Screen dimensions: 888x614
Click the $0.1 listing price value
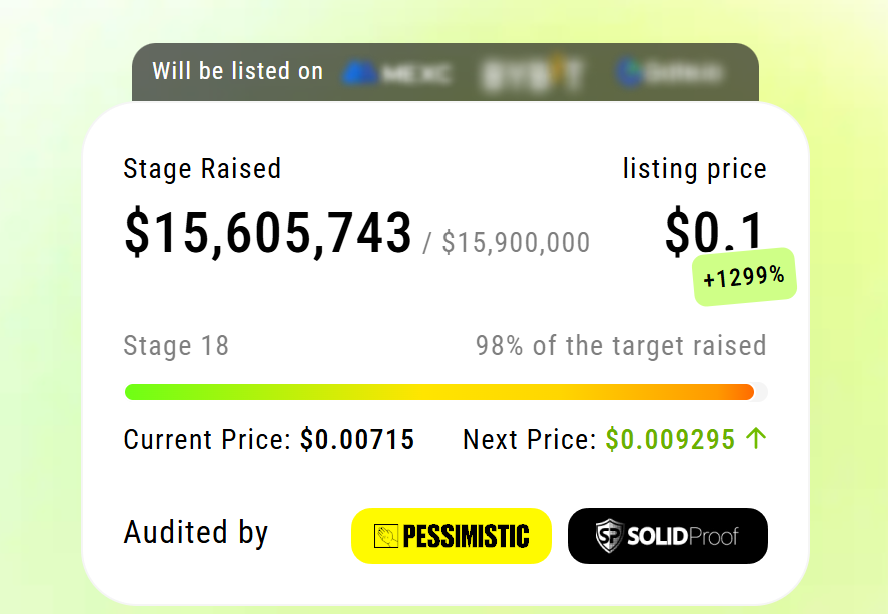tap(714, 232)
